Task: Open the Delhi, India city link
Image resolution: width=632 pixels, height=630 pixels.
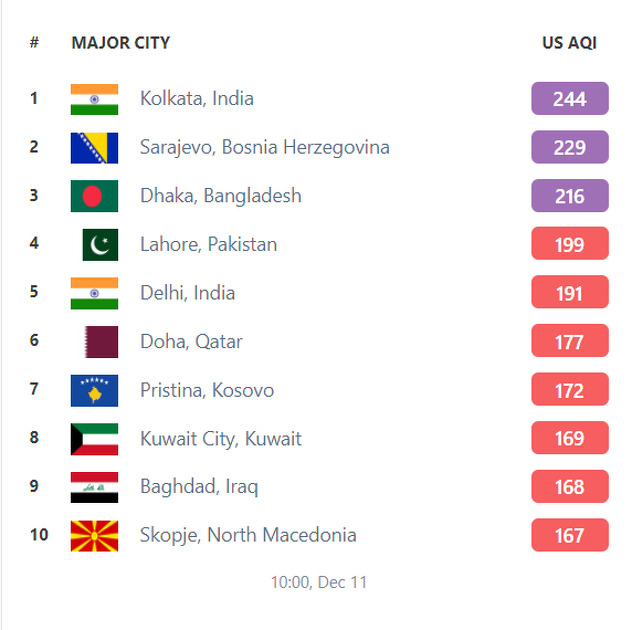Action: [187, 293]
